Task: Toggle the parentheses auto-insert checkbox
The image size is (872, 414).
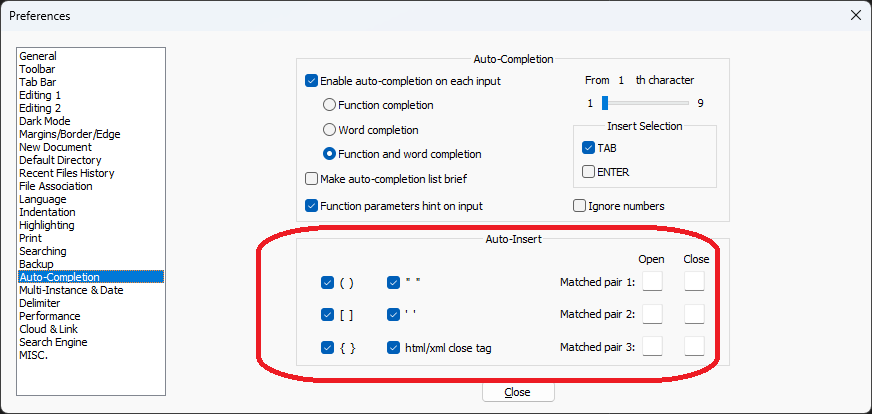Action: click(327, 283)
